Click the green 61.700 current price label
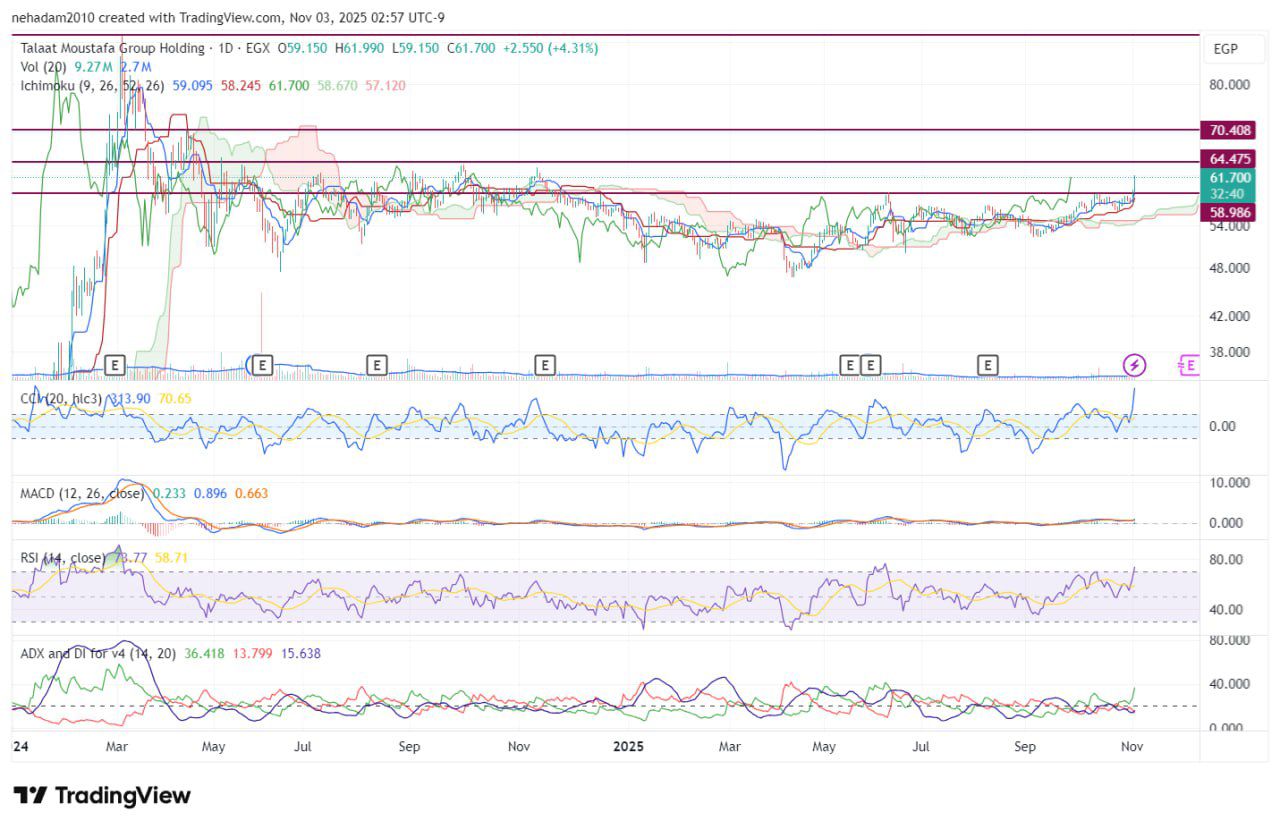Screen dimensions: 1280x829 pyautogui.click(x=1230, y=178)
